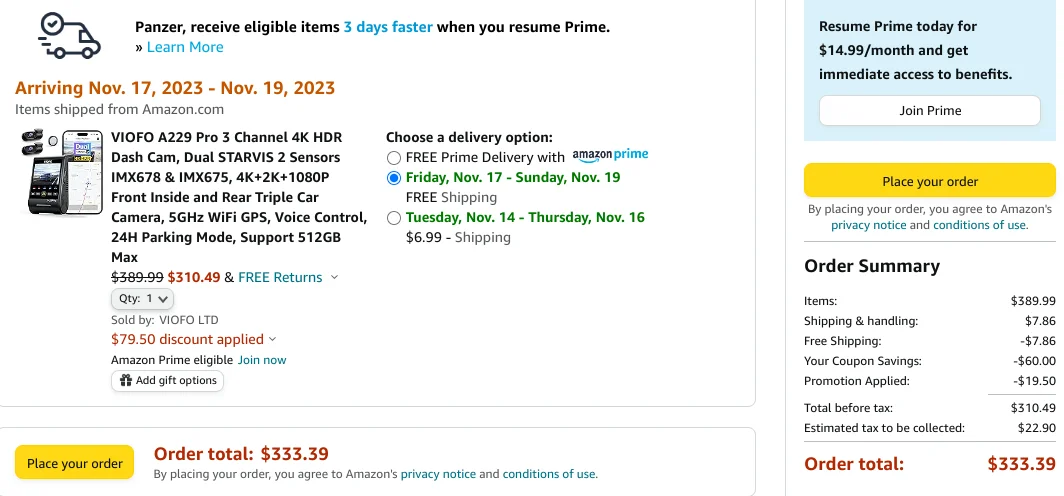
Task: Open privacy notice link beside bottom Order total
Action: click(x=438, y=474)
